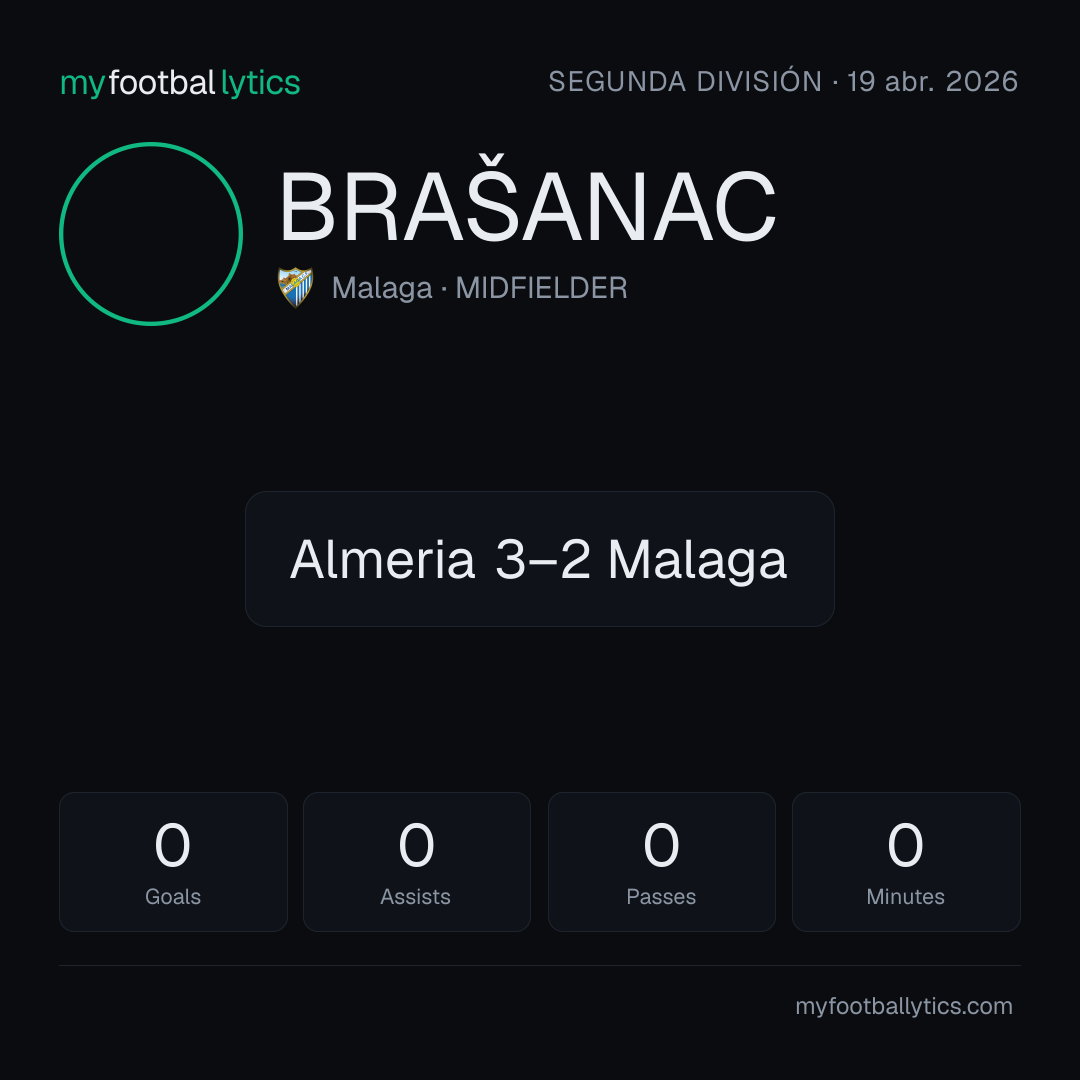Select the BRAŠANAC player name heading

[528, 205]
